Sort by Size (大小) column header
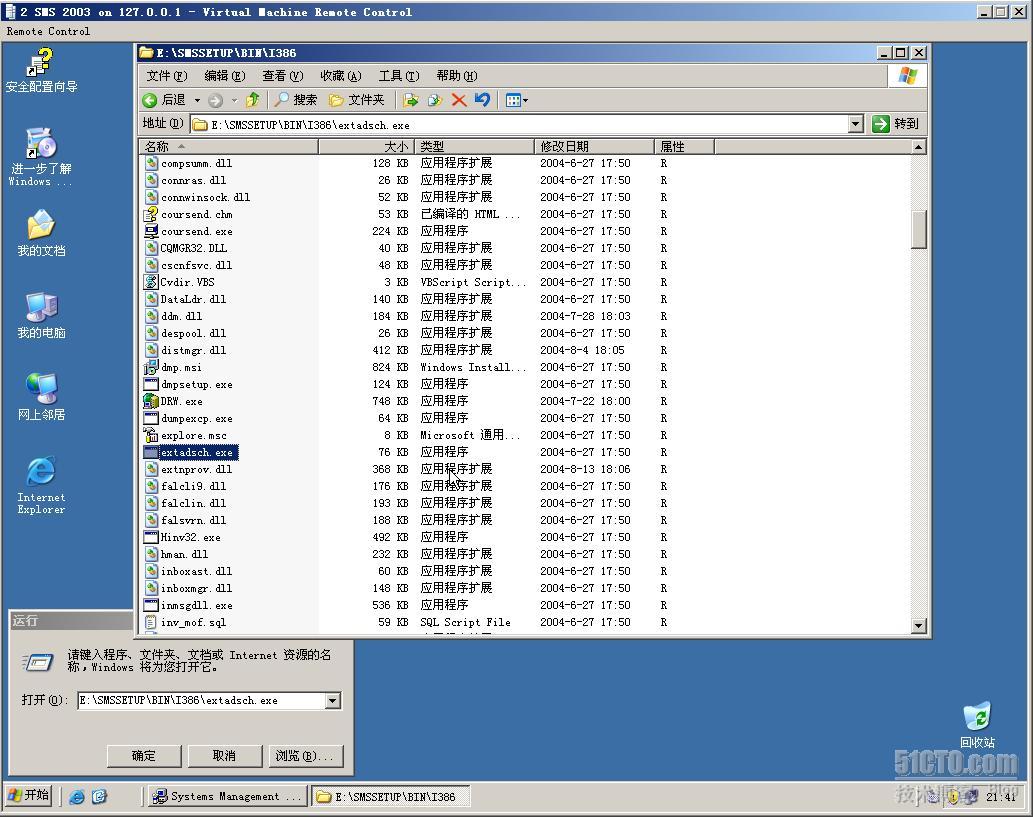This screenshot has width=1033, height=817. click(366, 146)
